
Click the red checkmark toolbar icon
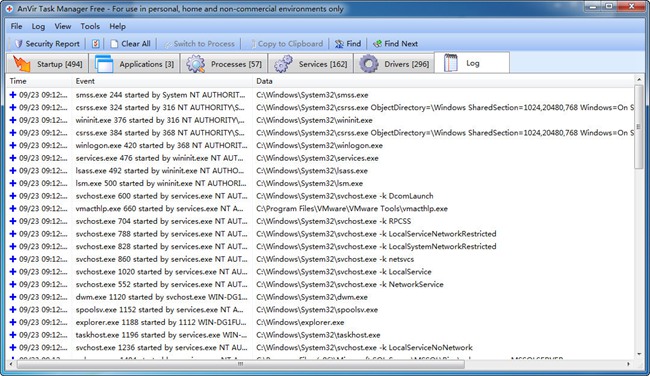pyautogui.click(x=95, y=44)
